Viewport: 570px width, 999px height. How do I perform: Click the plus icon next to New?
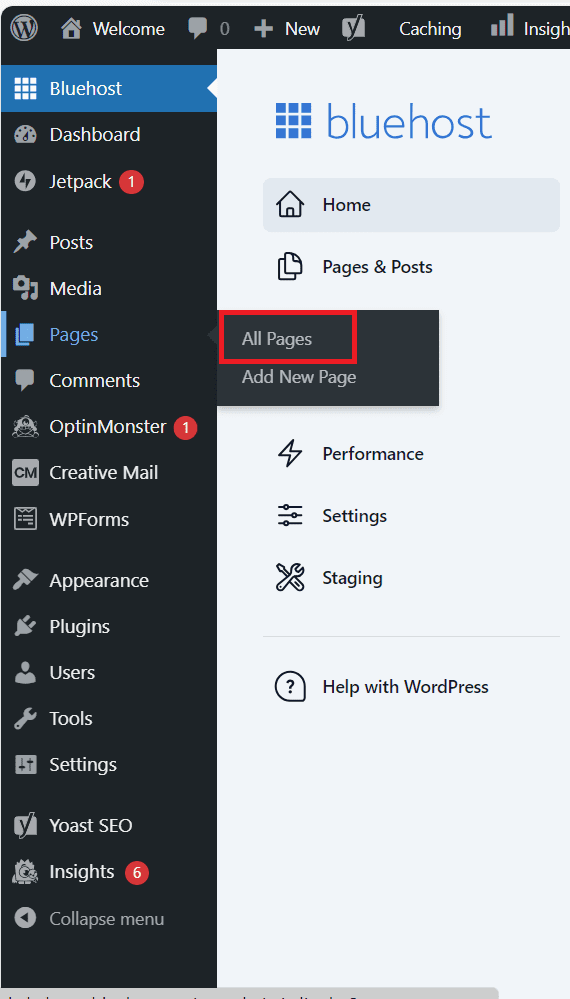[263, 29]
